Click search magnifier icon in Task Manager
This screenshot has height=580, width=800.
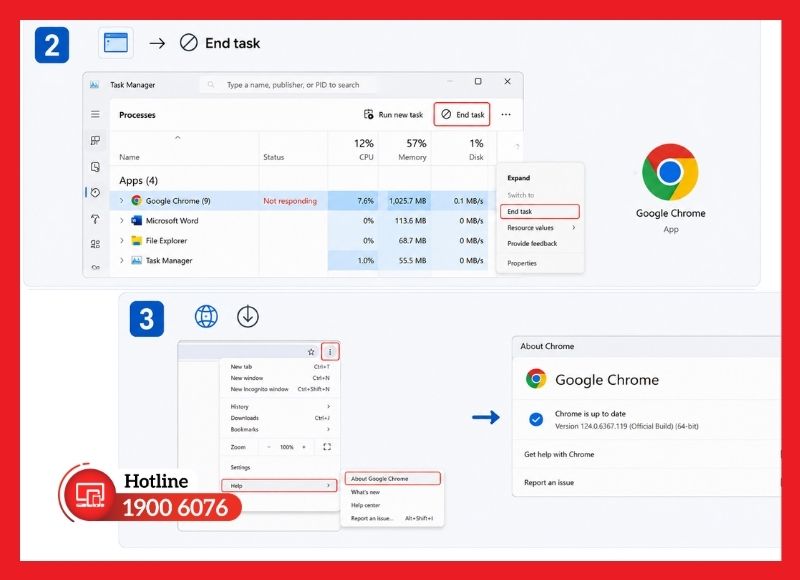211,85
